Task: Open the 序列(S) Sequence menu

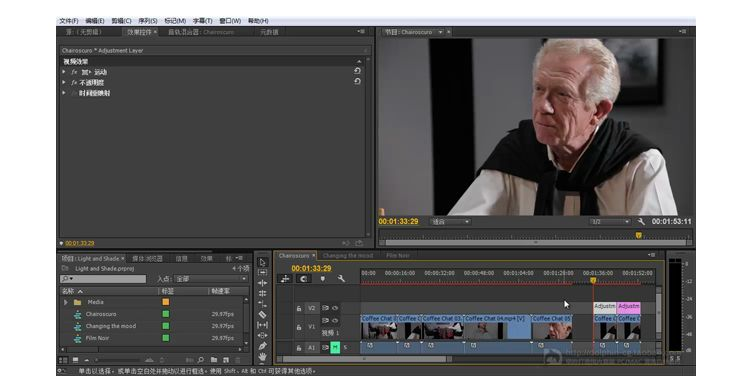Action: [148, 21]
